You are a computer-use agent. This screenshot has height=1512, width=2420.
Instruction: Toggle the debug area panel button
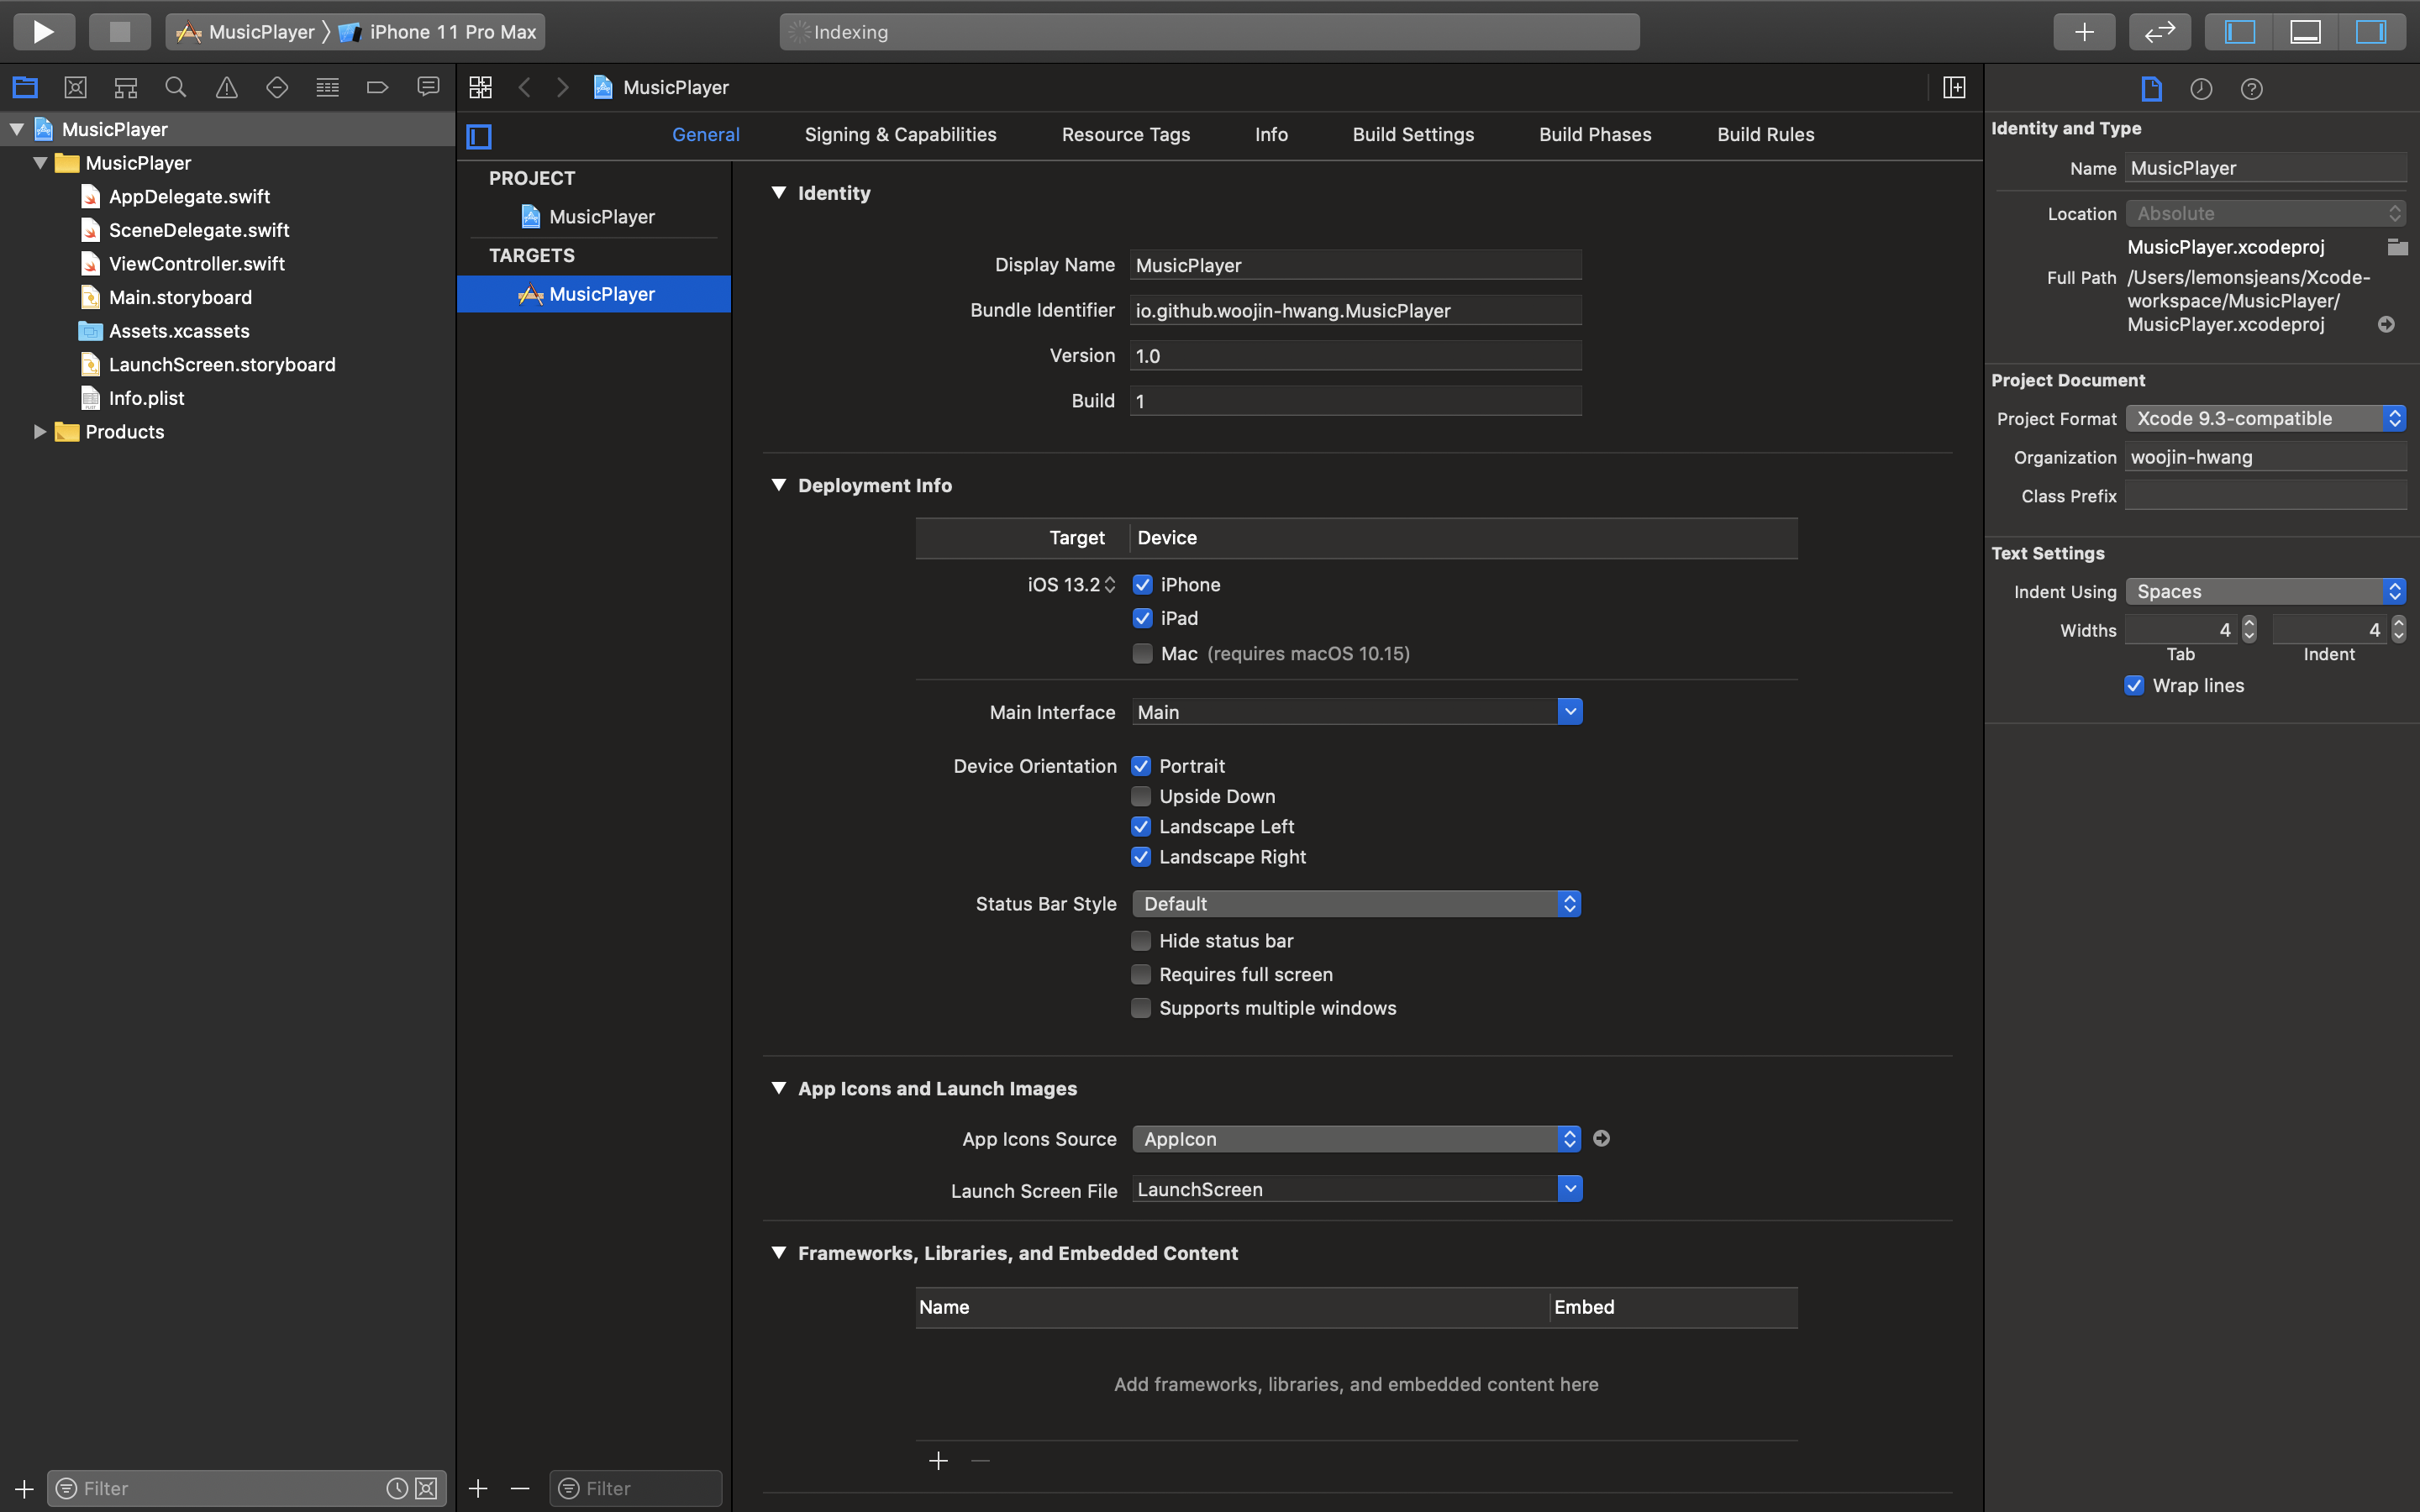[2305, 31]
